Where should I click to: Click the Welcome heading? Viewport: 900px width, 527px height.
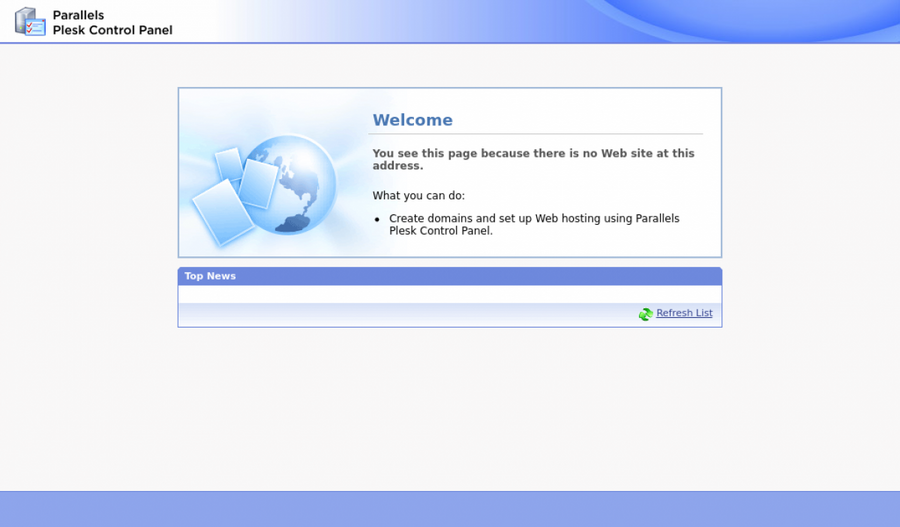pyautogui.click(x=413, y=120)
